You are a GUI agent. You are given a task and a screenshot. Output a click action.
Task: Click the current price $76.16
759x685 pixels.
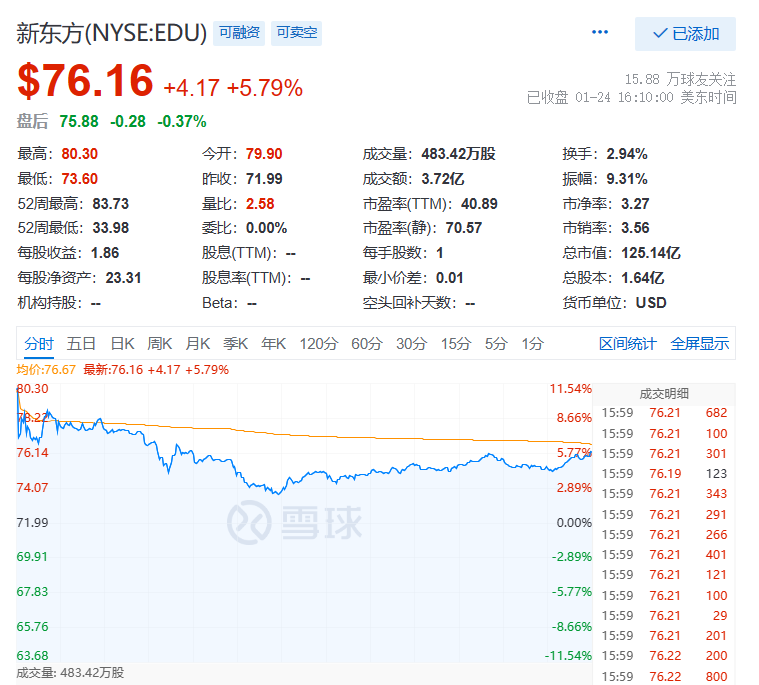click(85, 80)
